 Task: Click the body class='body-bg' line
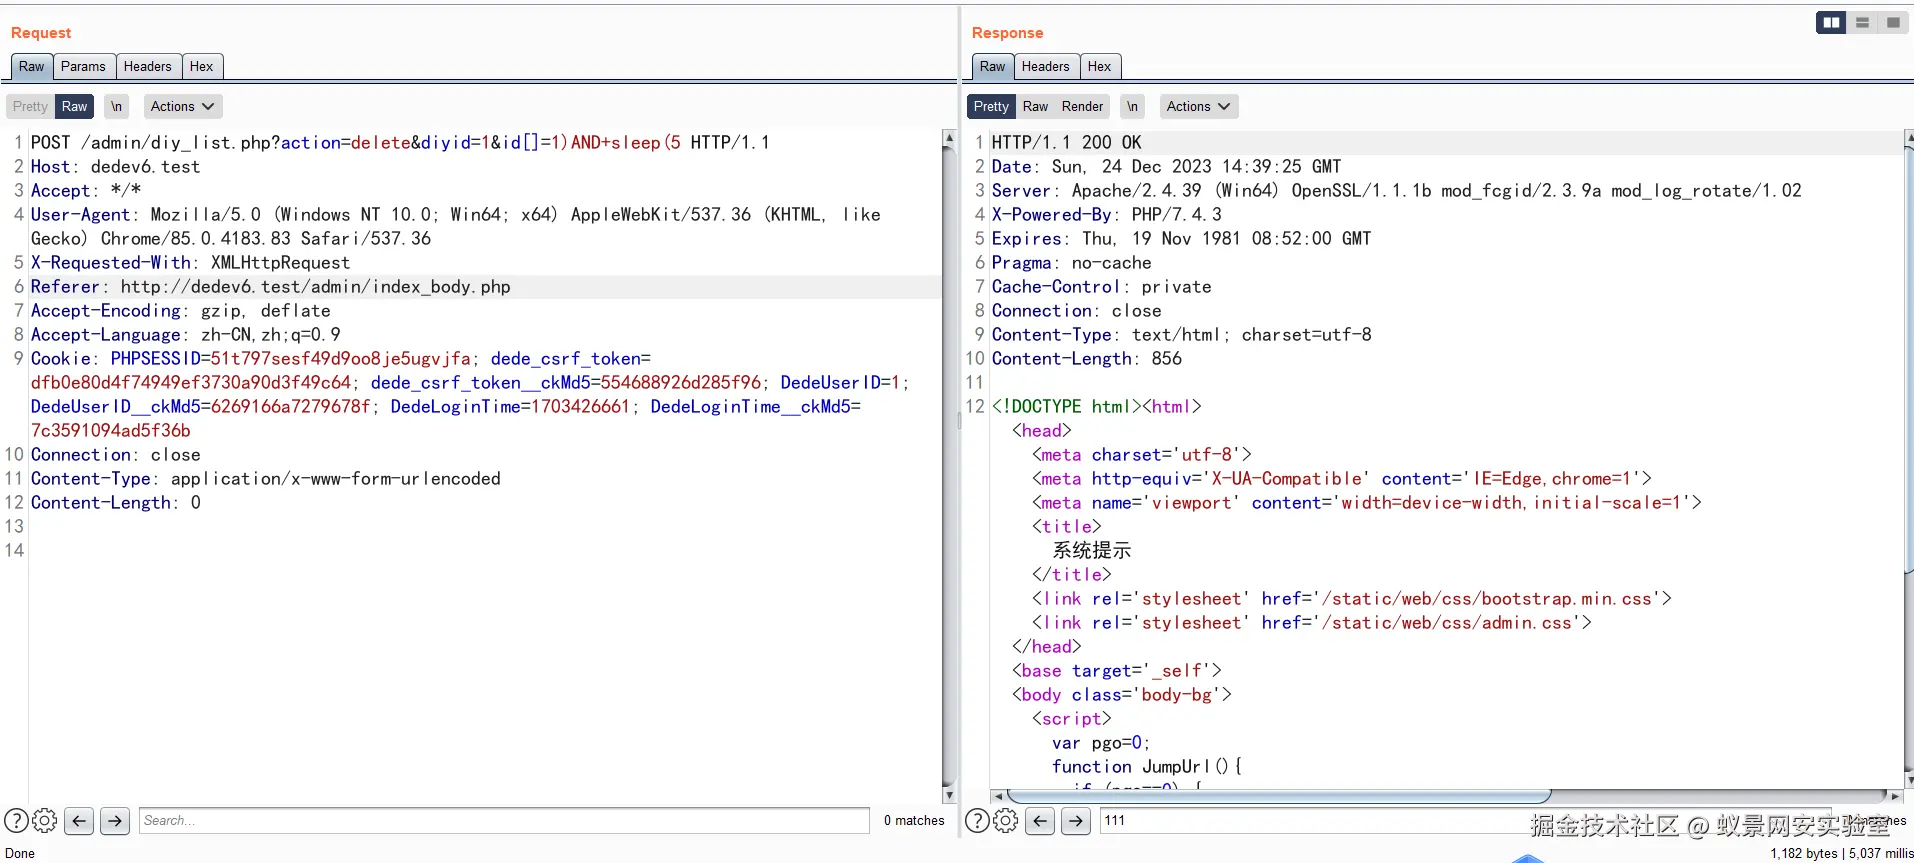pyautogui.click(x=1121, y=695)
